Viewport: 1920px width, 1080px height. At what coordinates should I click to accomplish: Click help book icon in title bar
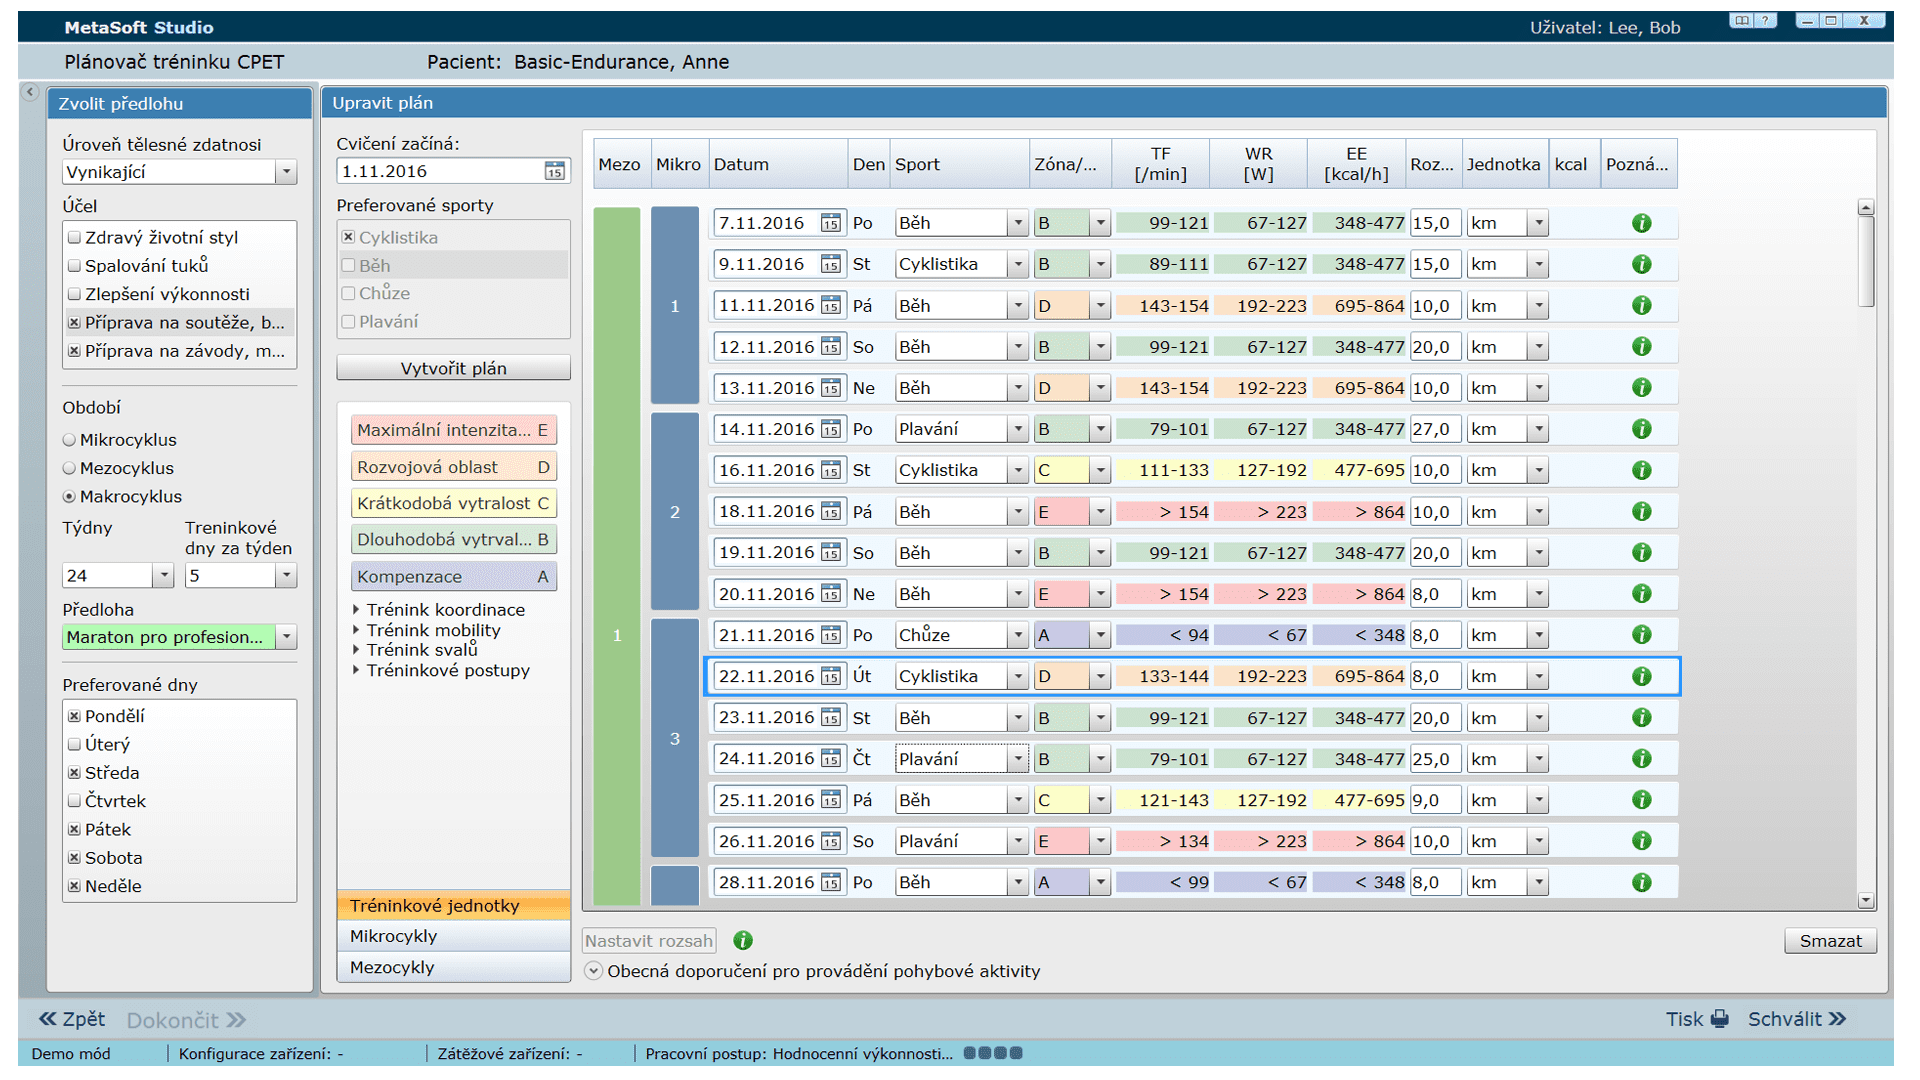tap(1741, 21)
